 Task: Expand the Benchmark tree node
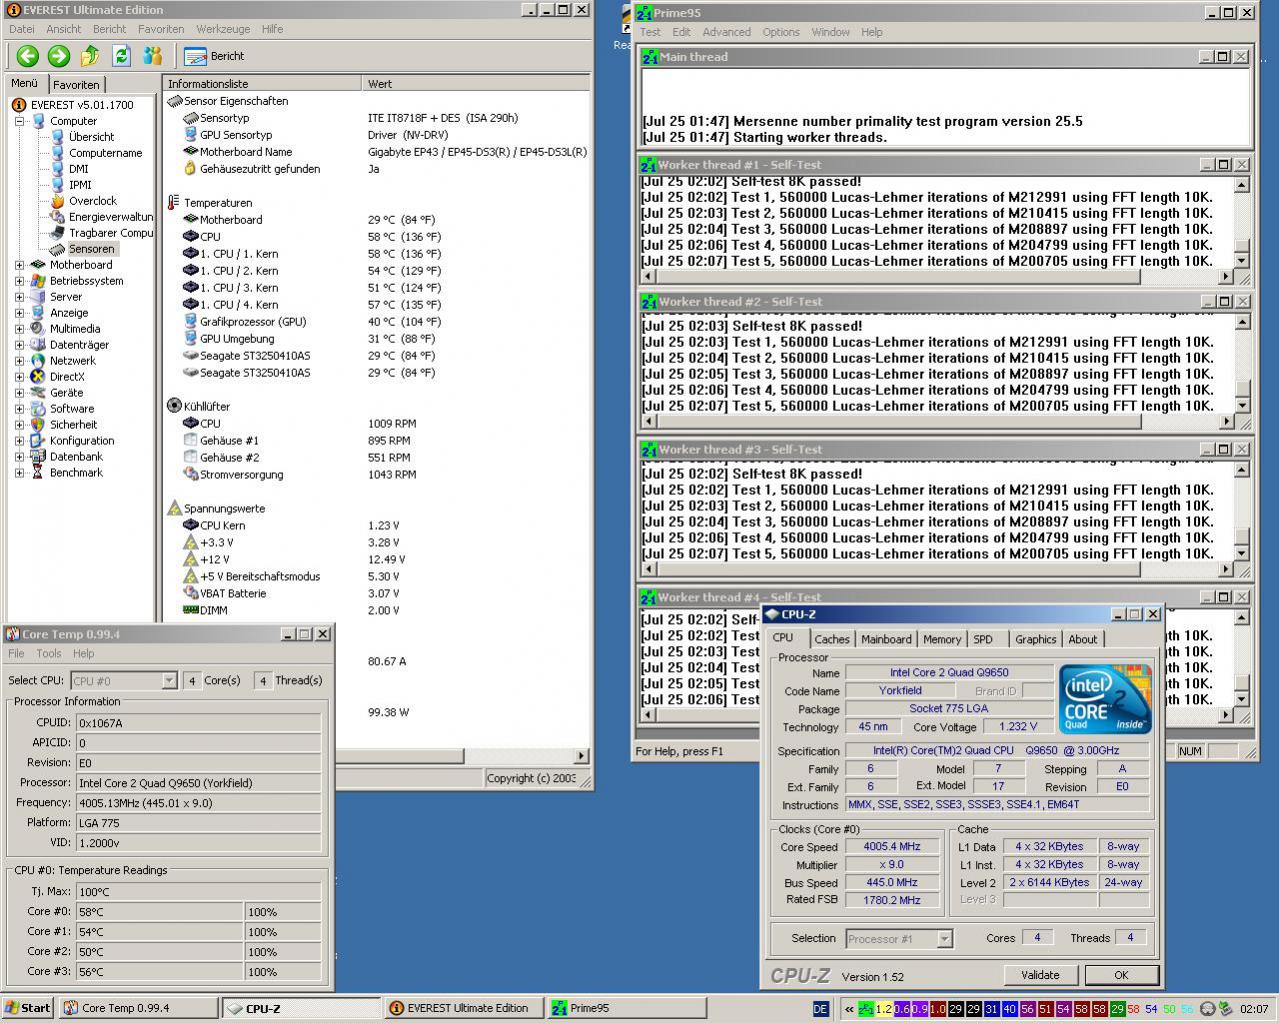(20, 473)
